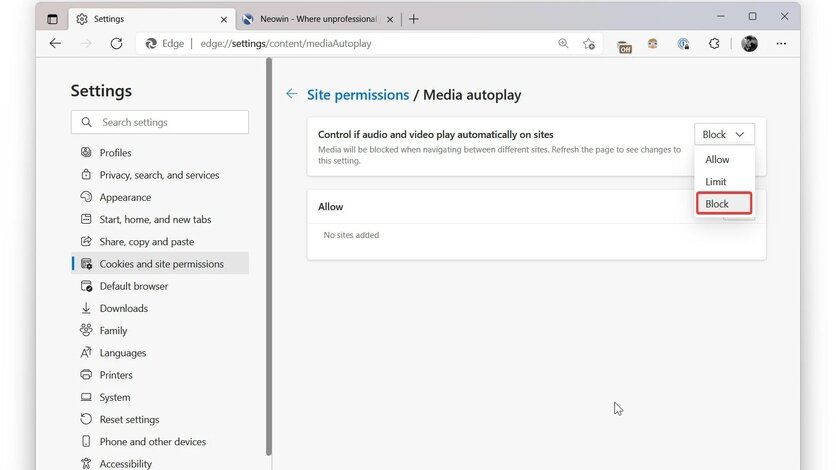Open Privacy, search, and services
The height and width of the screenshot is (470, 836).
coord(160,175)
